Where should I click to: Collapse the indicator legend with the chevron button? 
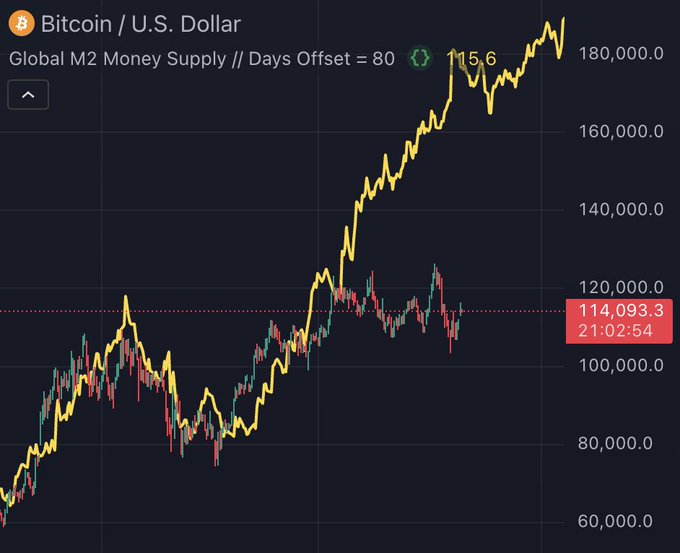pos(29,95)
